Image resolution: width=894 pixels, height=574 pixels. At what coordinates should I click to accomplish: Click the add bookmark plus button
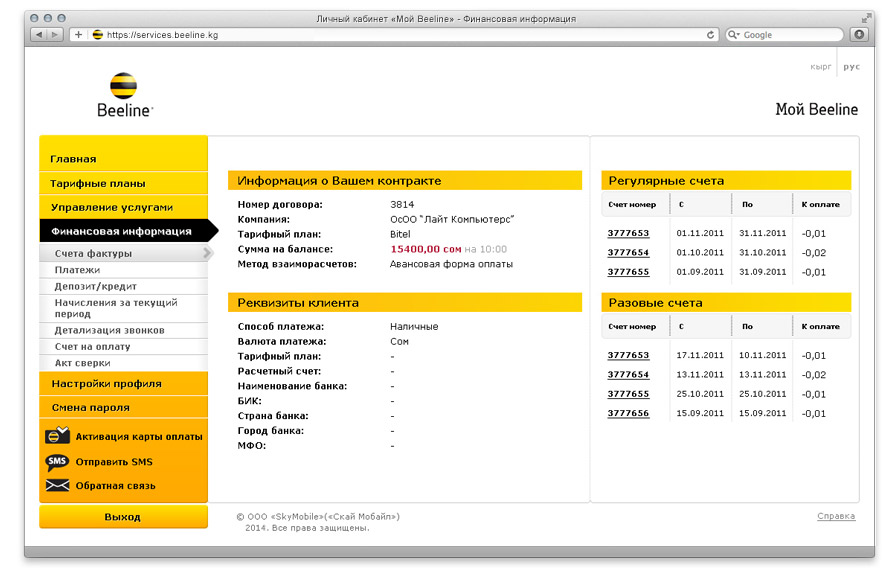78,35
